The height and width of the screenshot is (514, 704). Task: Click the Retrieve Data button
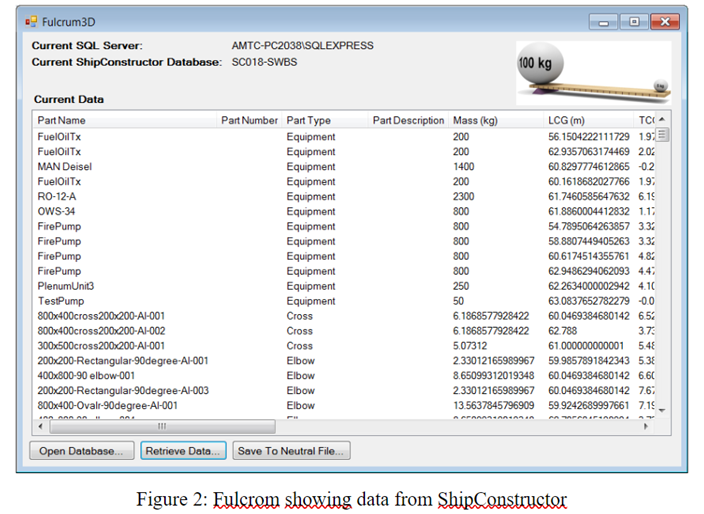(185, 451)
